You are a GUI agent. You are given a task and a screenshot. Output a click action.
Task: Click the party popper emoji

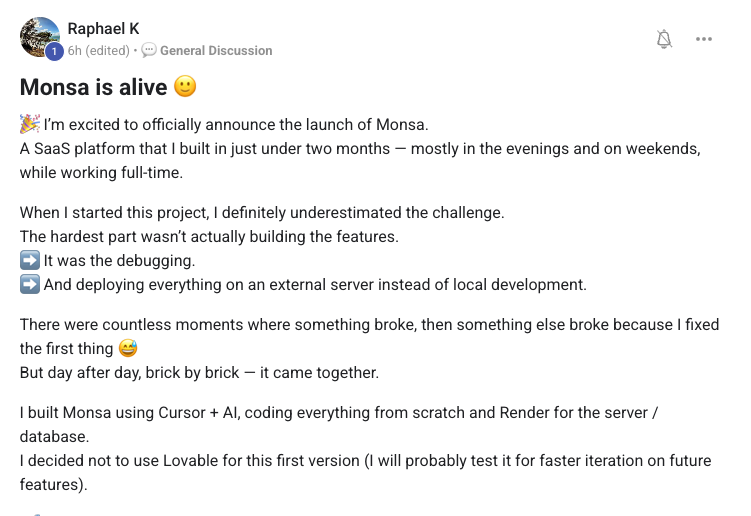pyautogui.click(x=29, y=124)
